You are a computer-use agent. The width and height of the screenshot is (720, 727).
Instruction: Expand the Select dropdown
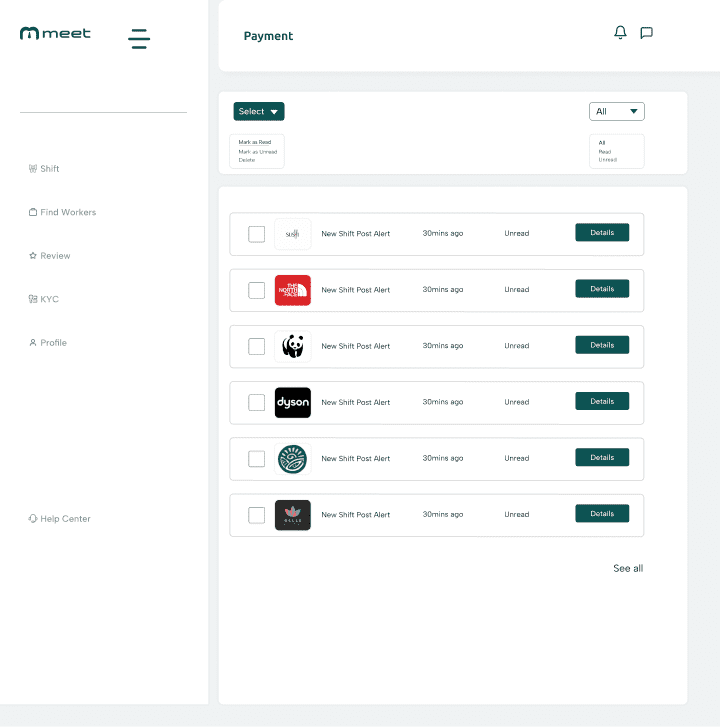tap(259, 111)
